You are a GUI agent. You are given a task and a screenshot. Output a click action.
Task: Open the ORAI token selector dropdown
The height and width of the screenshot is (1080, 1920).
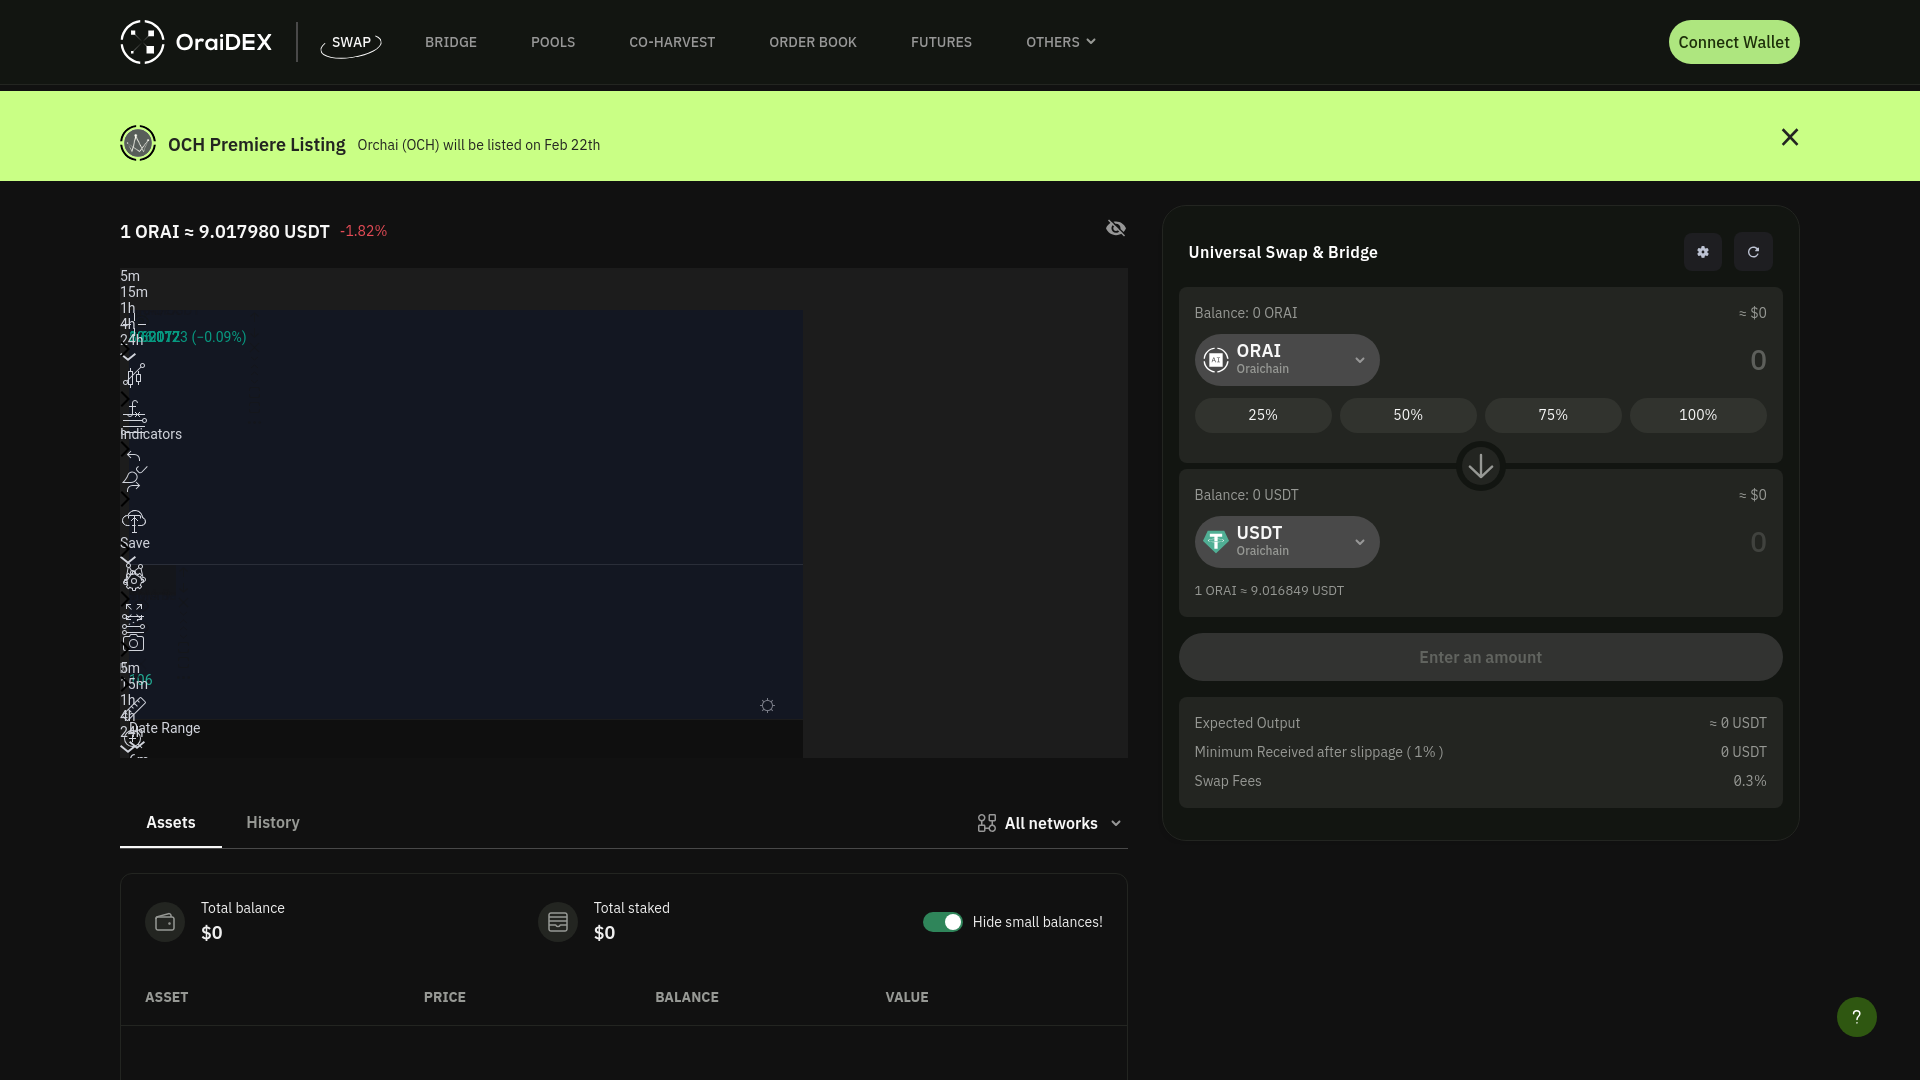(x=1287, y=360)
